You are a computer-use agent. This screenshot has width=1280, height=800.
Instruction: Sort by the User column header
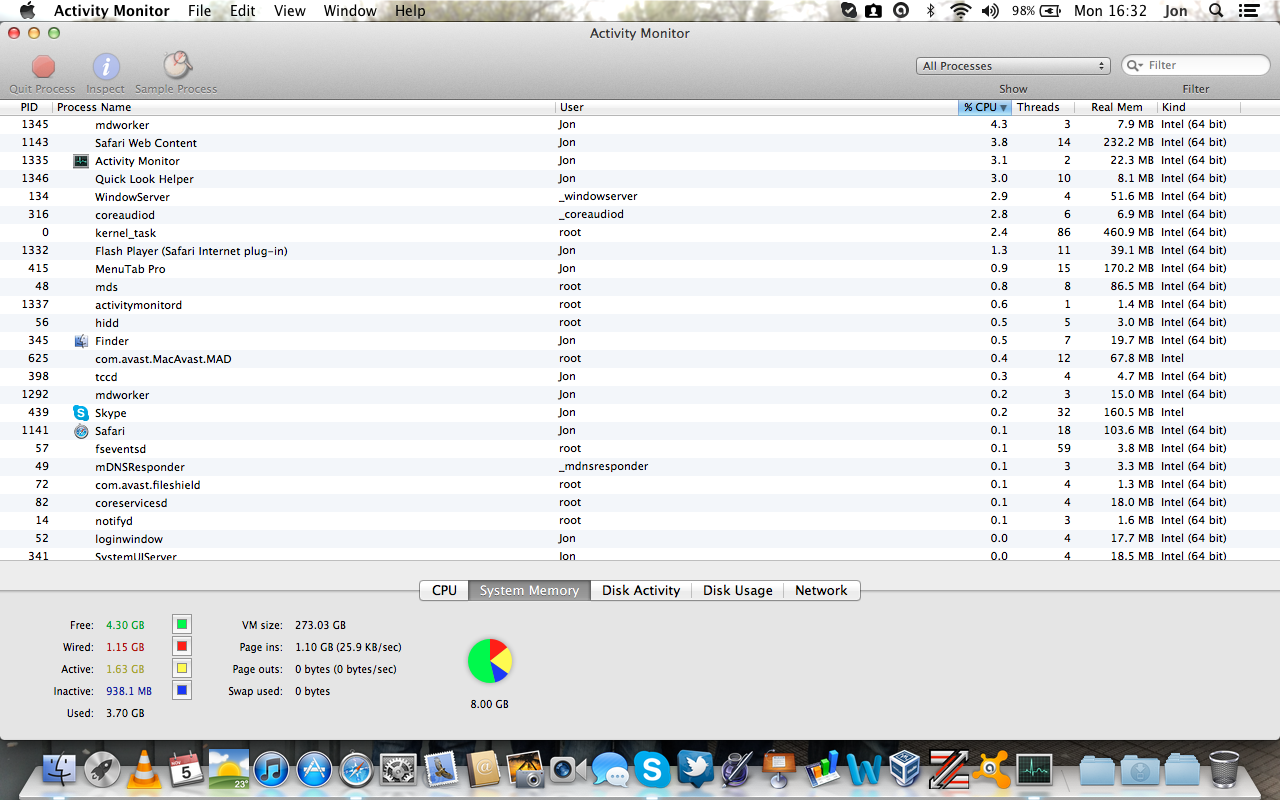pos(757,107)
